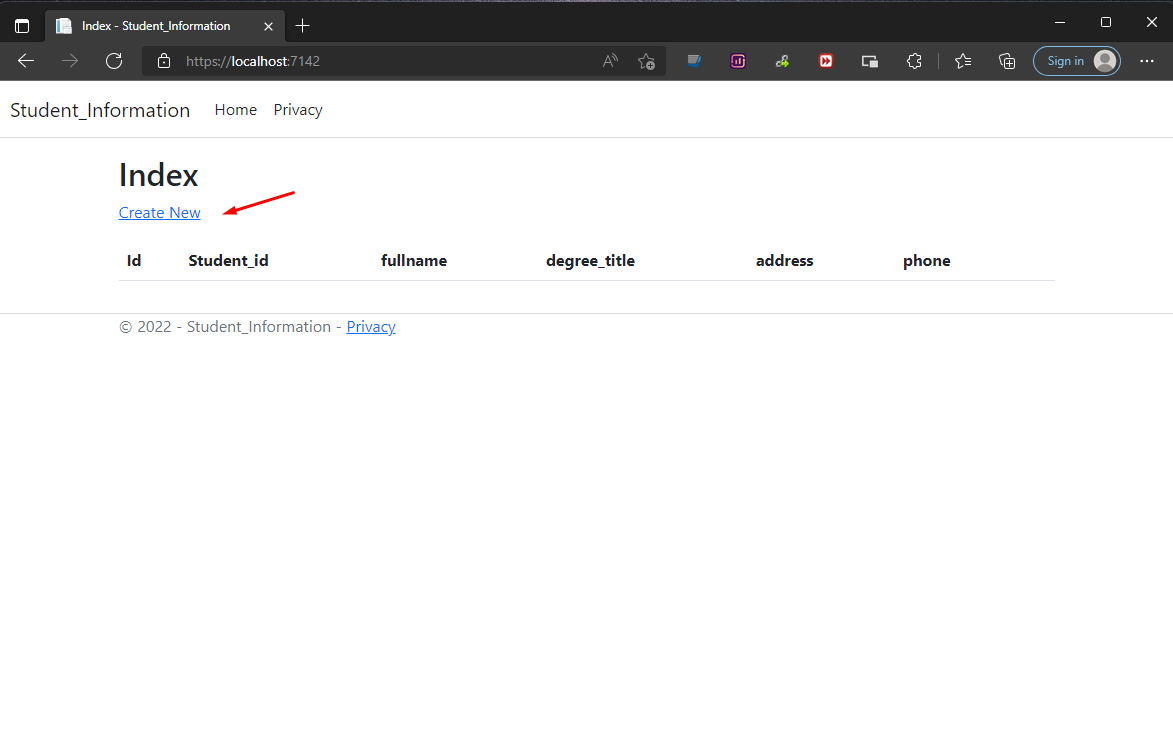Click the browser back arrow
Image resolution: width=1173 pixels, height=753 pixels.
tap(26, 61)
